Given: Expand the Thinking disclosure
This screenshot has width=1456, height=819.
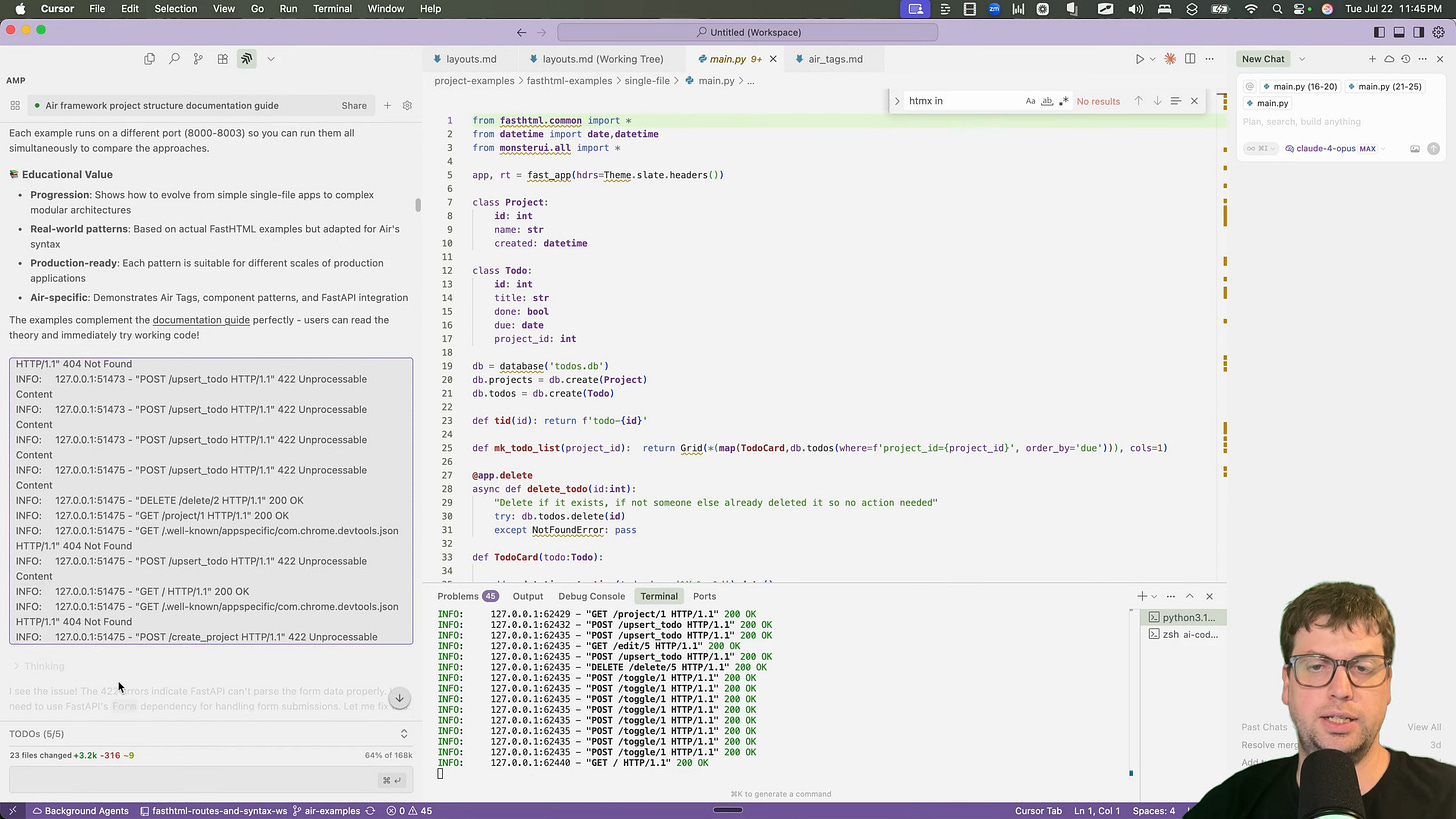Looking at the screenshot, I should pos(38,667).
